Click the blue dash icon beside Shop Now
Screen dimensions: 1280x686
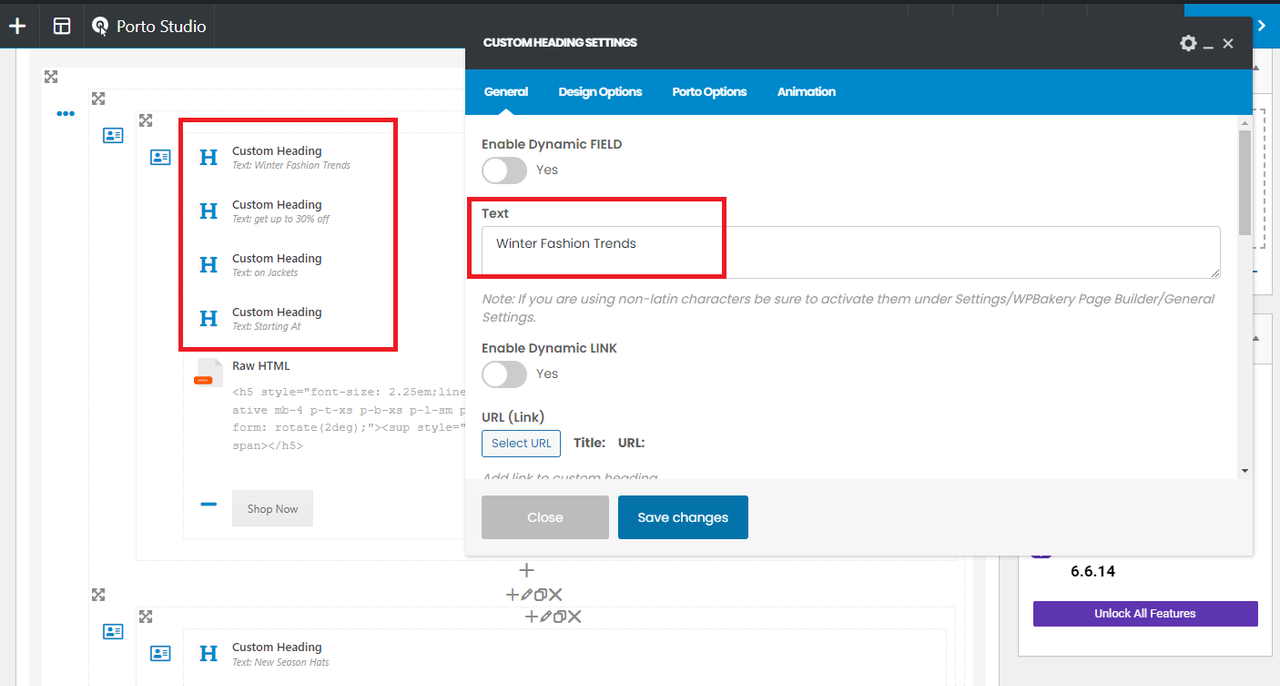point(208,505)
